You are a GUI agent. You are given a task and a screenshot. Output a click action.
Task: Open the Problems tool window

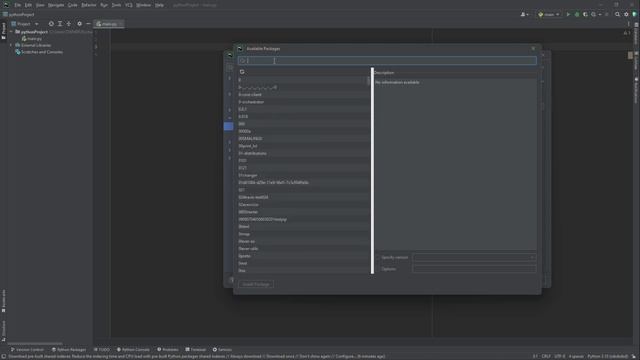pyautogui.click(x=168, y=350)
